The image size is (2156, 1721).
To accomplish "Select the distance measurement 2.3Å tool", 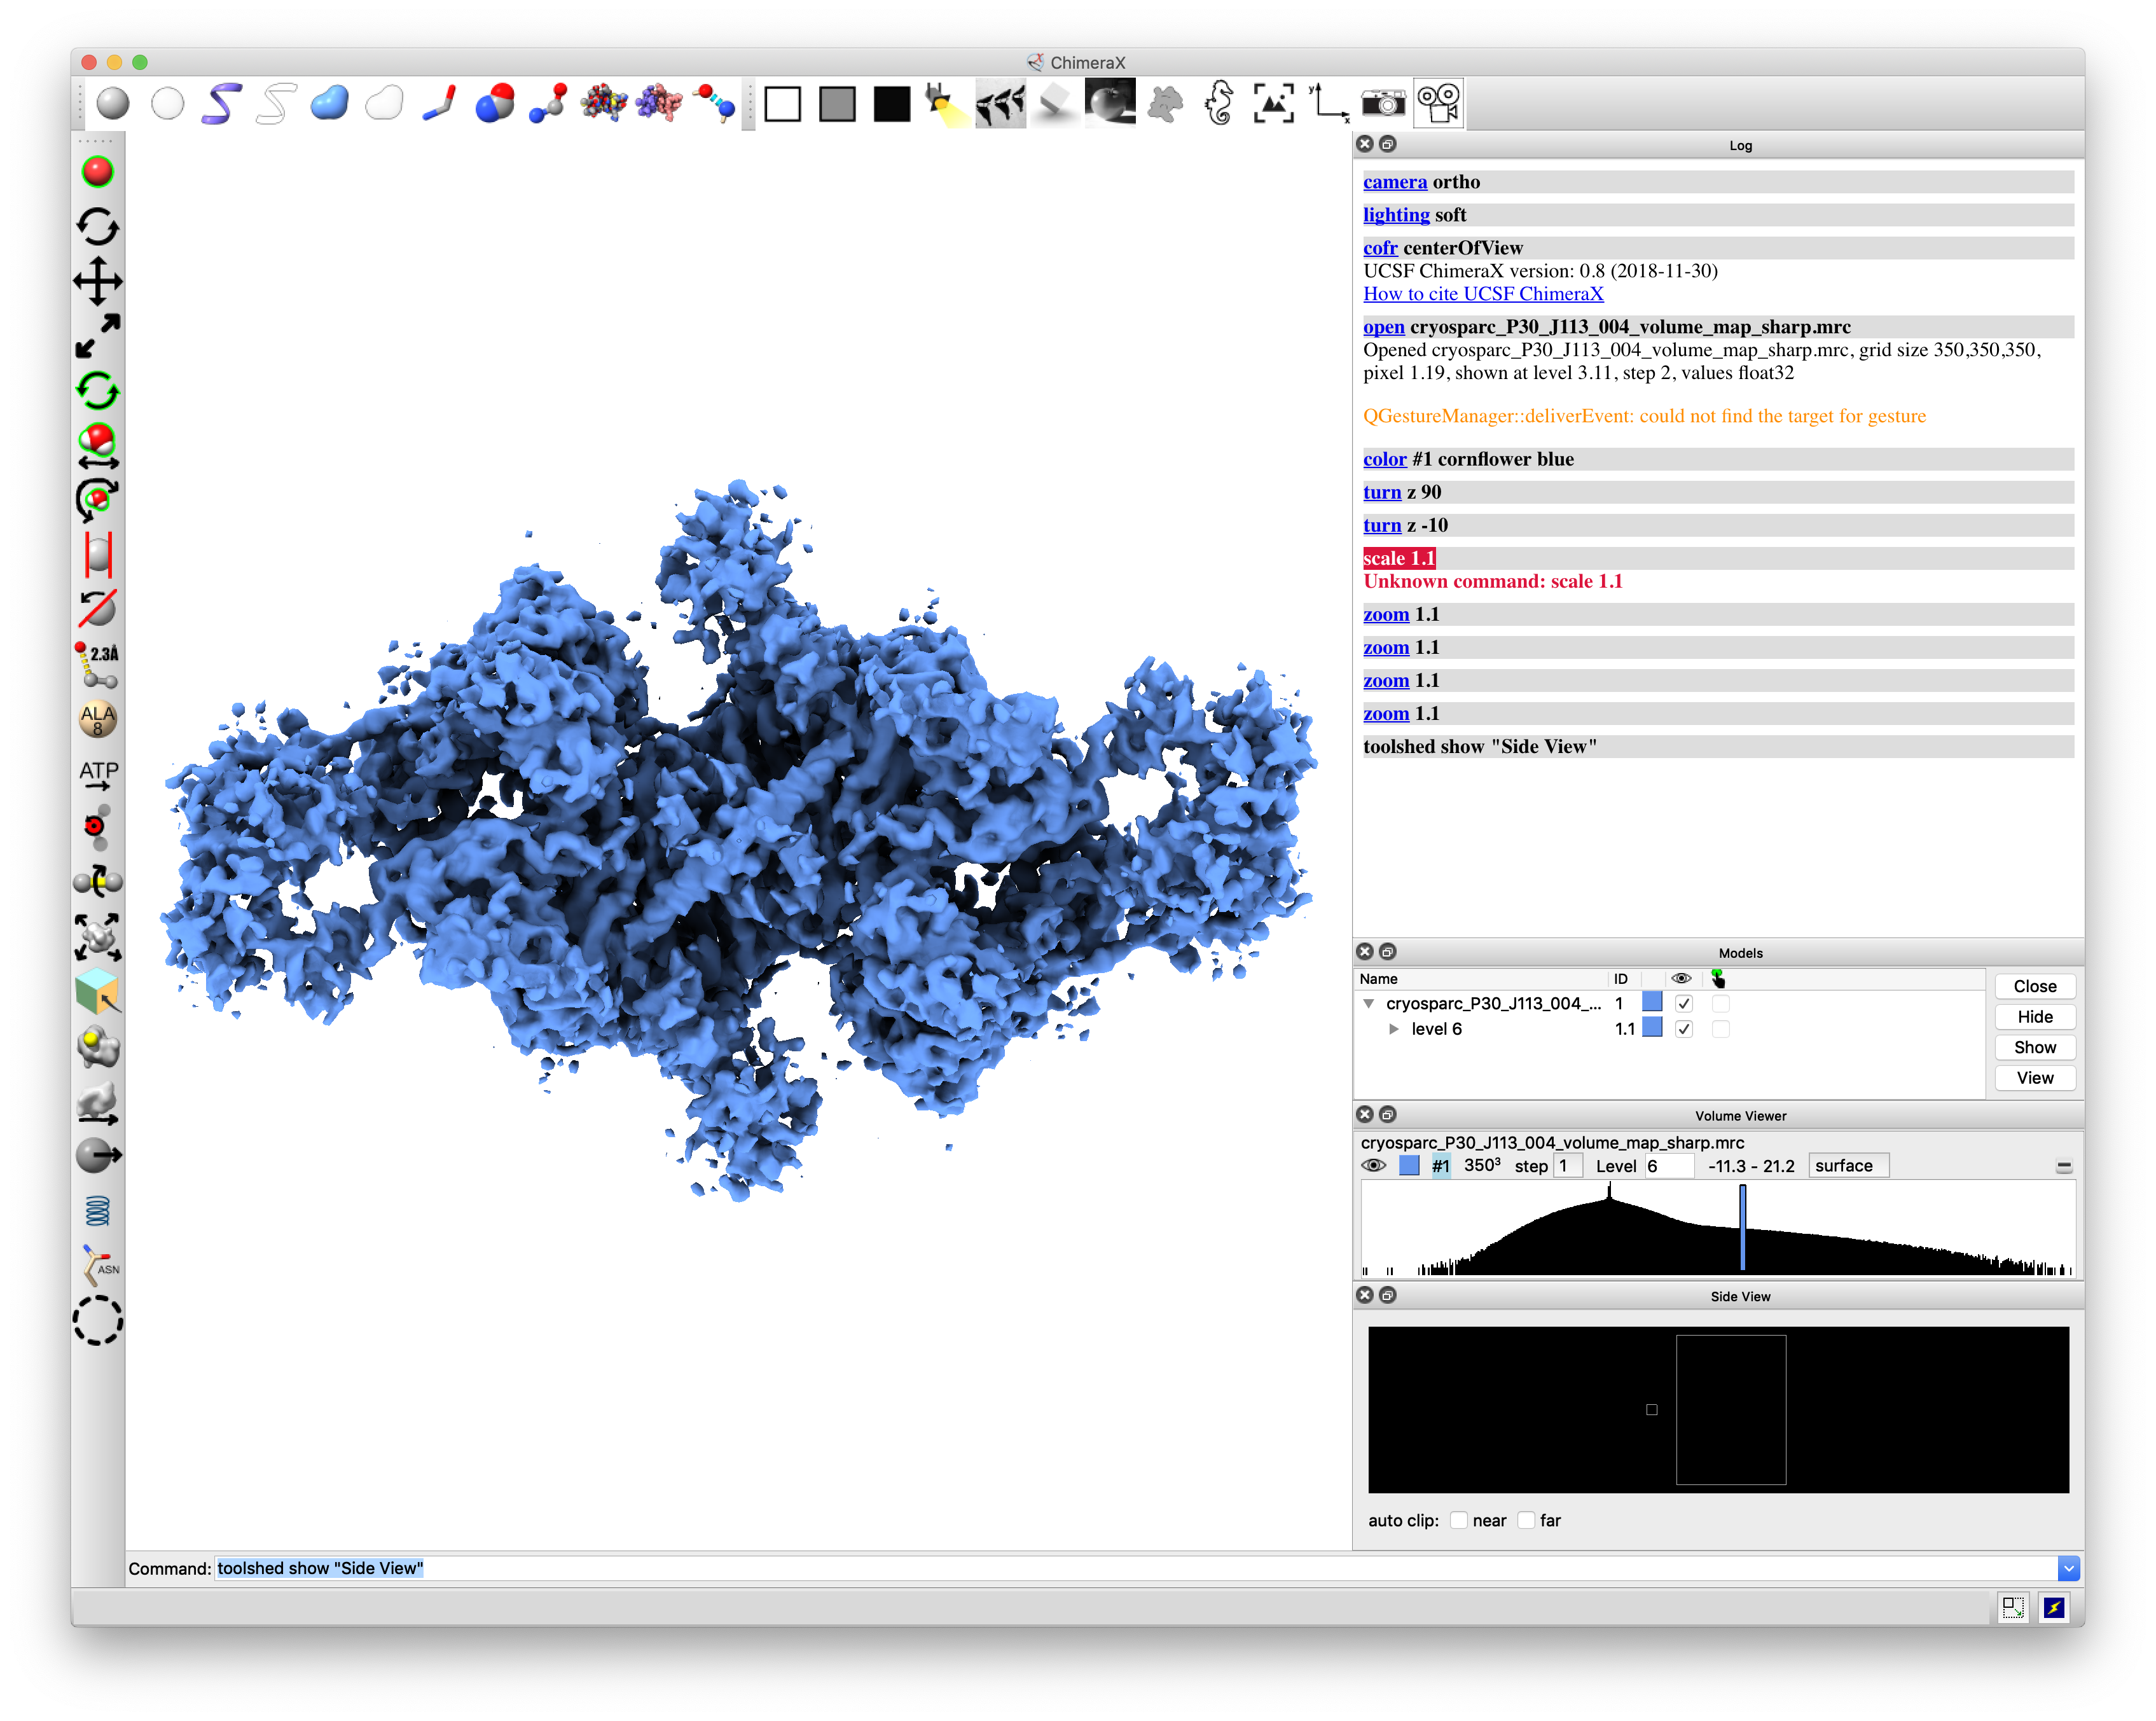I will pyautogui.click(x=98, y=664).
